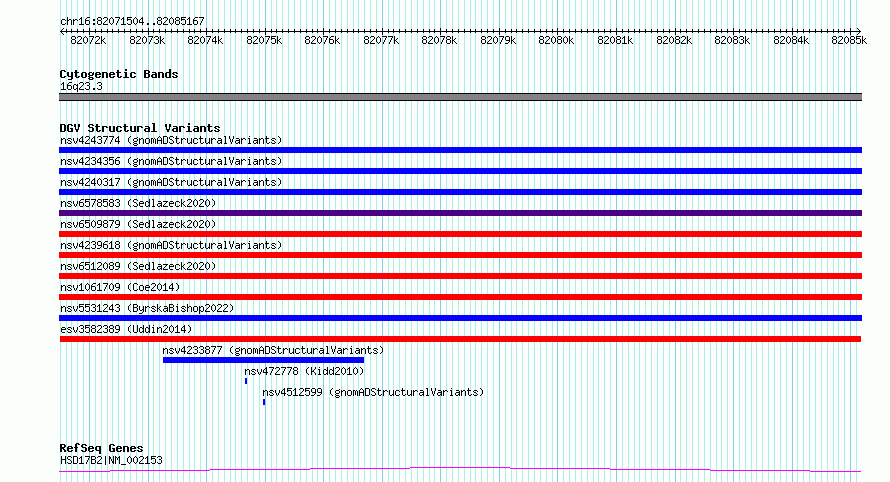Select the tiny blue mark for nsv472778

coord(246,381)
